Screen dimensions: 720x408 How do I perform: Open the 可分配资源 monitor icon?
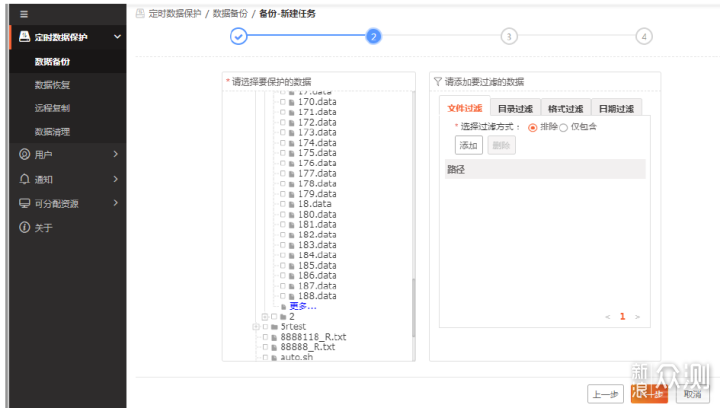coord(24,203)
